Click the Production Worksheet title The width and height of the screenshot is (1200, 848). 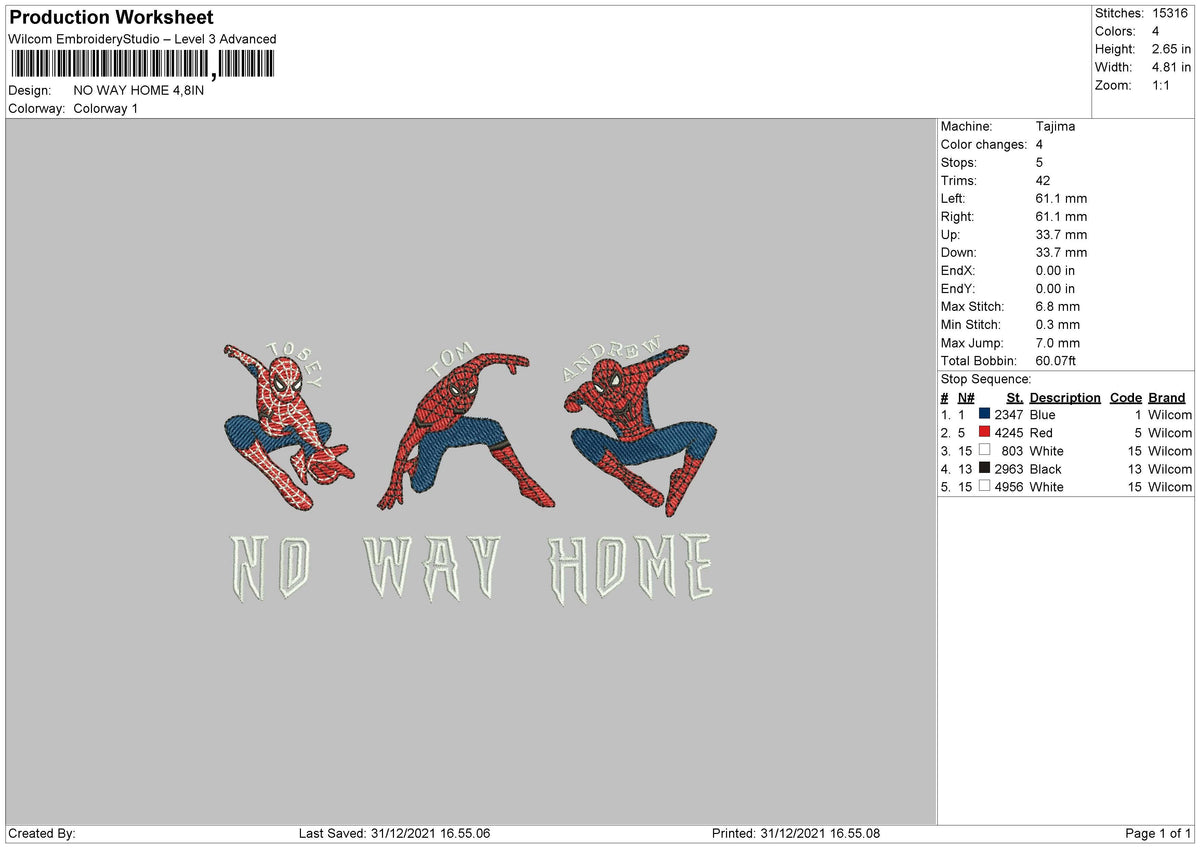(111, 18)
